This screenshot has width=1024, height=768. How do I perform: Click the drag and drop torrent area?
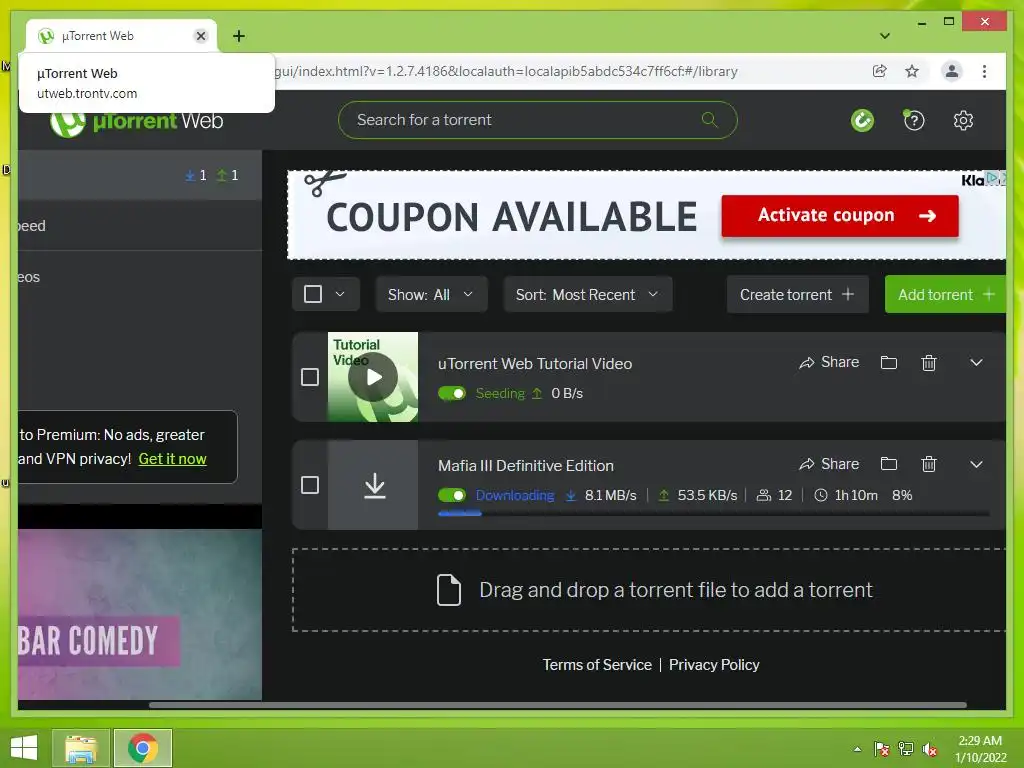pos(648,590)
